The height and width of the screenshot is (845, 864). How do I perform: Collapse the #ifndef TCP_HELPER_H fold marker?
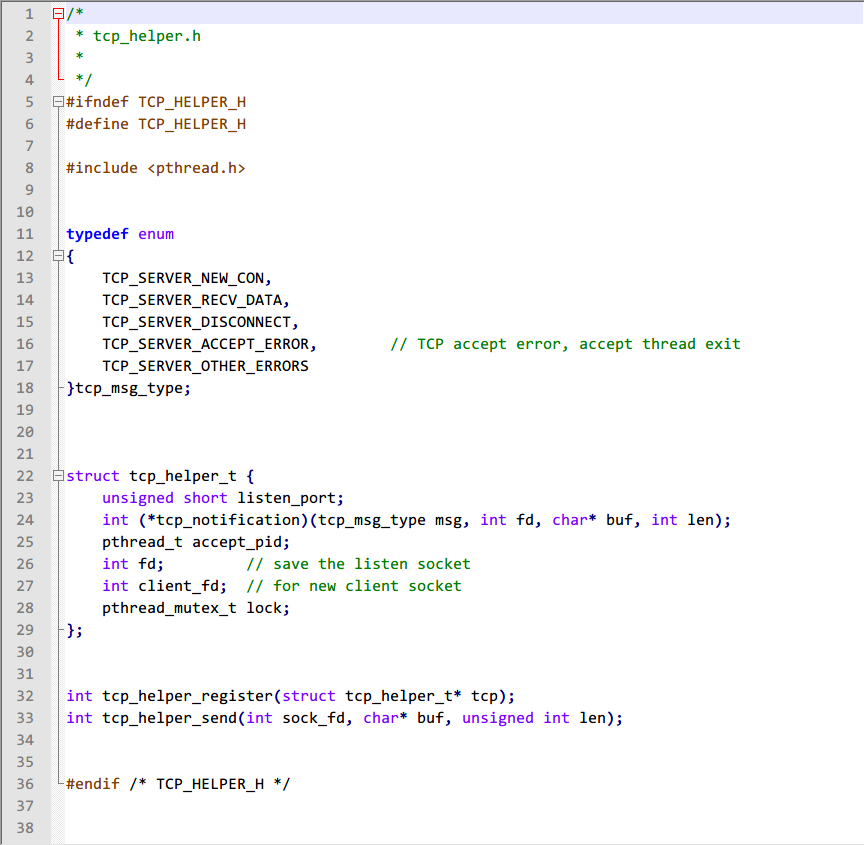click(x=58, y=102)
